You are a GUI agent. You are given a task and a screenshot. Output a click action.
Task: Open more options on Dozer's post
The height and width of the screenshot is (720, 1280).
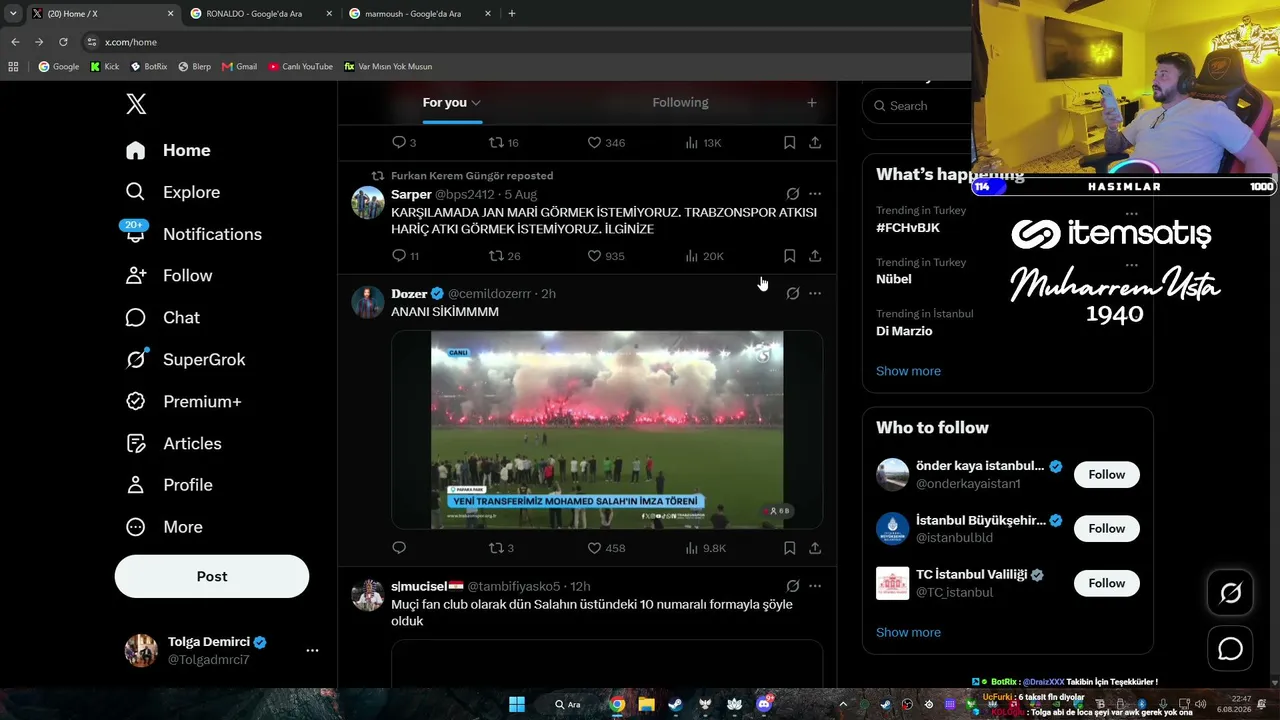pos(815,294)
